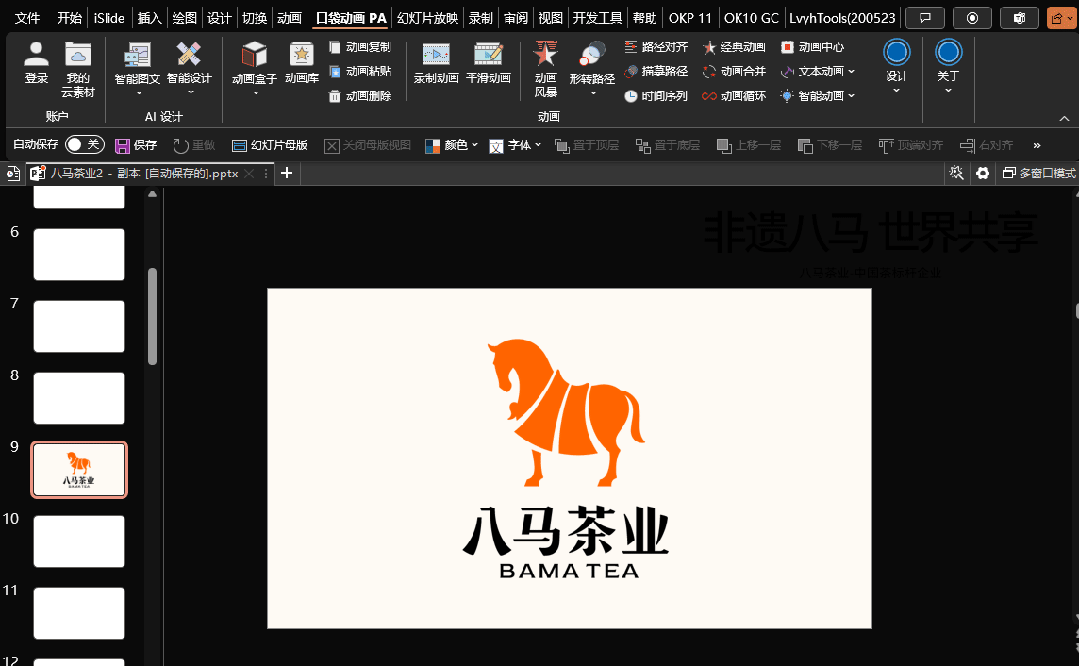The width and height of the screenshot is (1079, 666).
Task: Open the 动画库 animation library
Action: (x=301, y=62)
